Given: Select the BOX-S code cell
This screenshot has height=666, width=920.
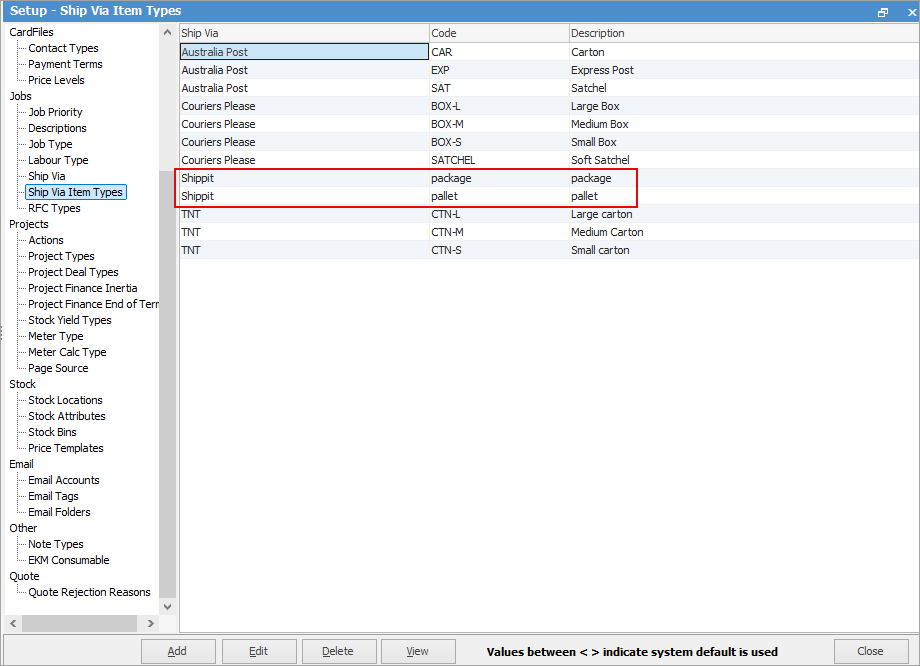Looking at the screenshot, I should (x=499, y=142).
